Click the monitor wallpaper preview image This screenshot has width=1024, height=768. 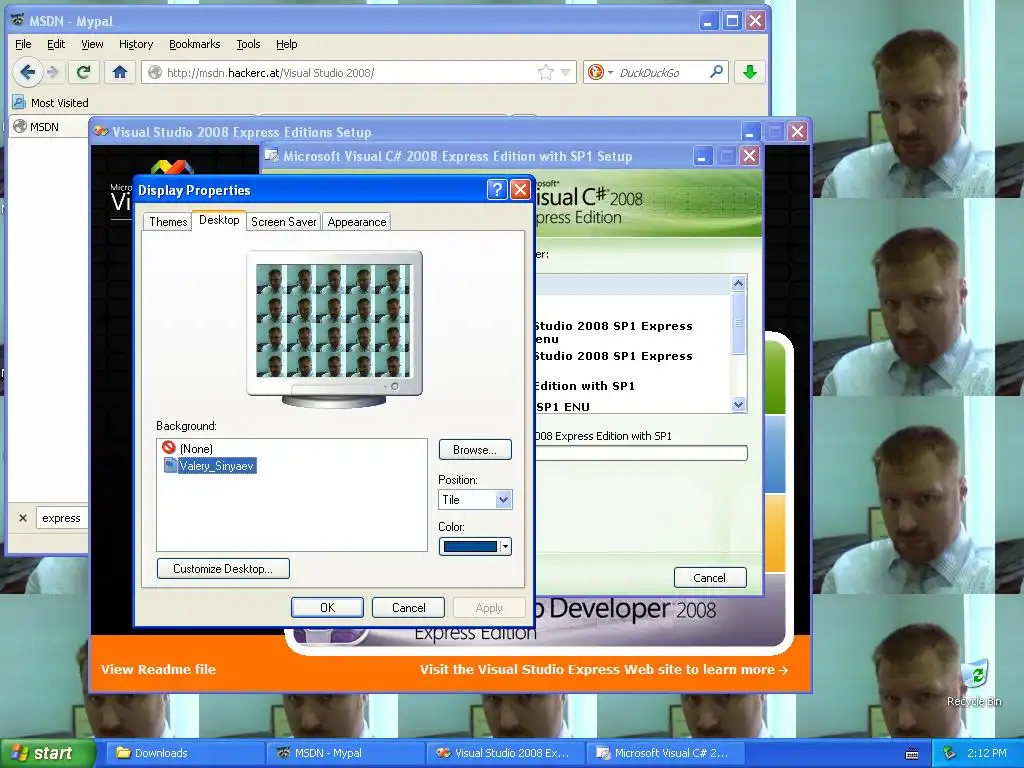tap(334, 321)
